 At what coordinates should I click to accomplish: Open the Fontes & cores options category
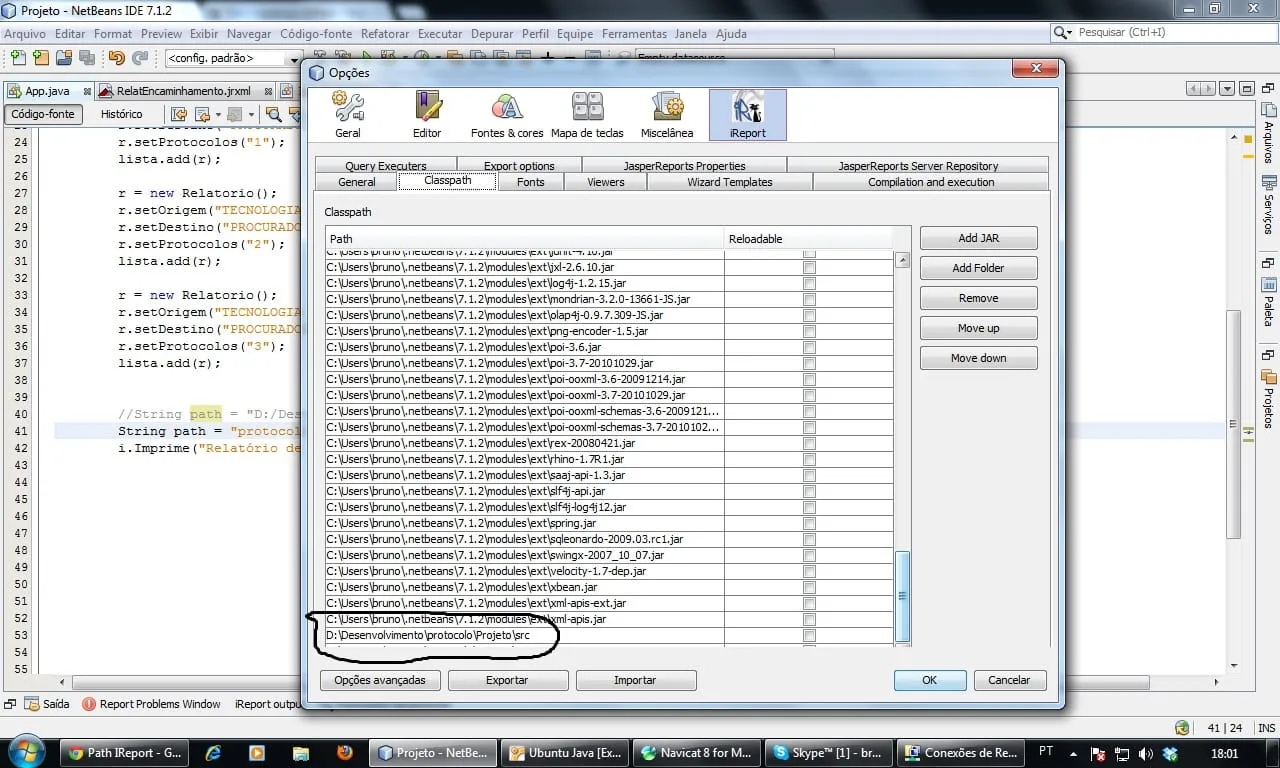tap(507, 115)
